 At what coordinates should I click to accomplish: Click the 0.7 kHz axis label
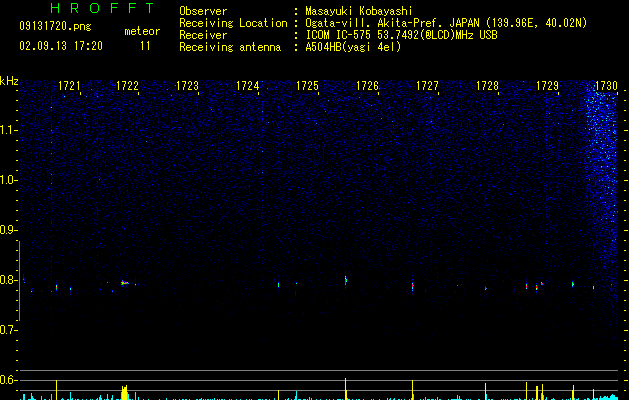coord(9,330)
